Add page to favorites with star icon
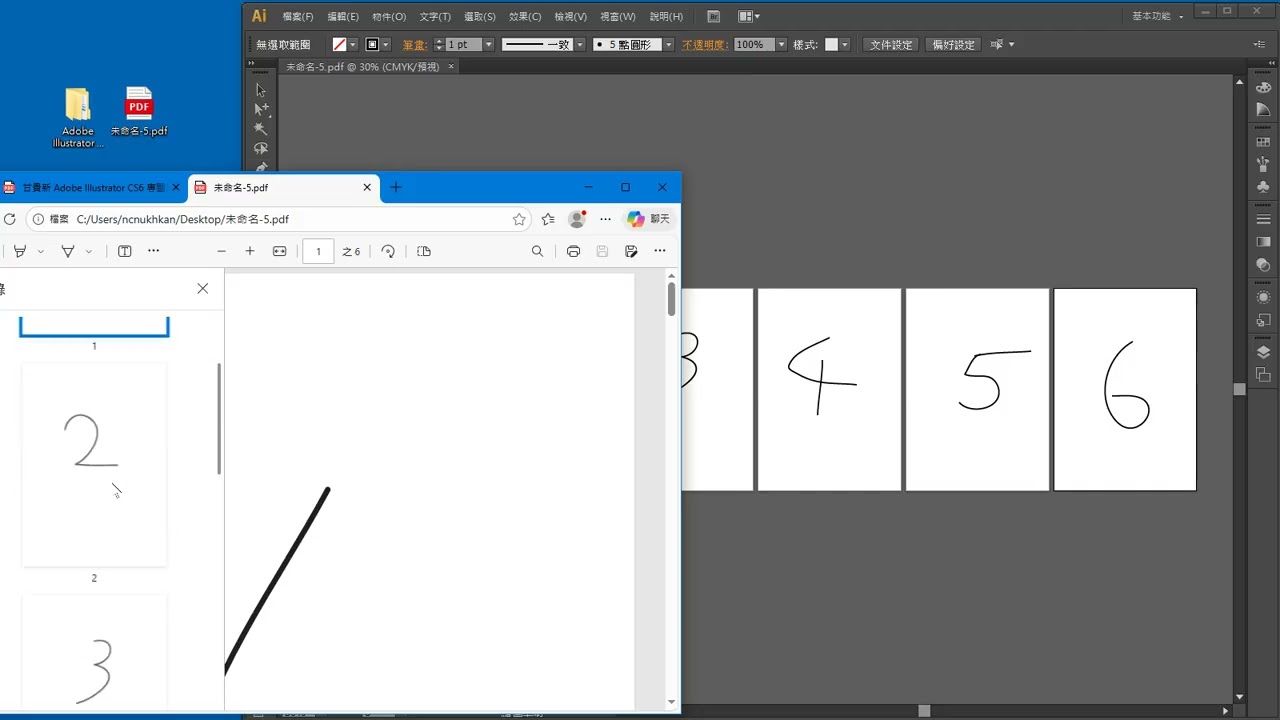This screenshot has width=1280, height=720. coord(519,219)
